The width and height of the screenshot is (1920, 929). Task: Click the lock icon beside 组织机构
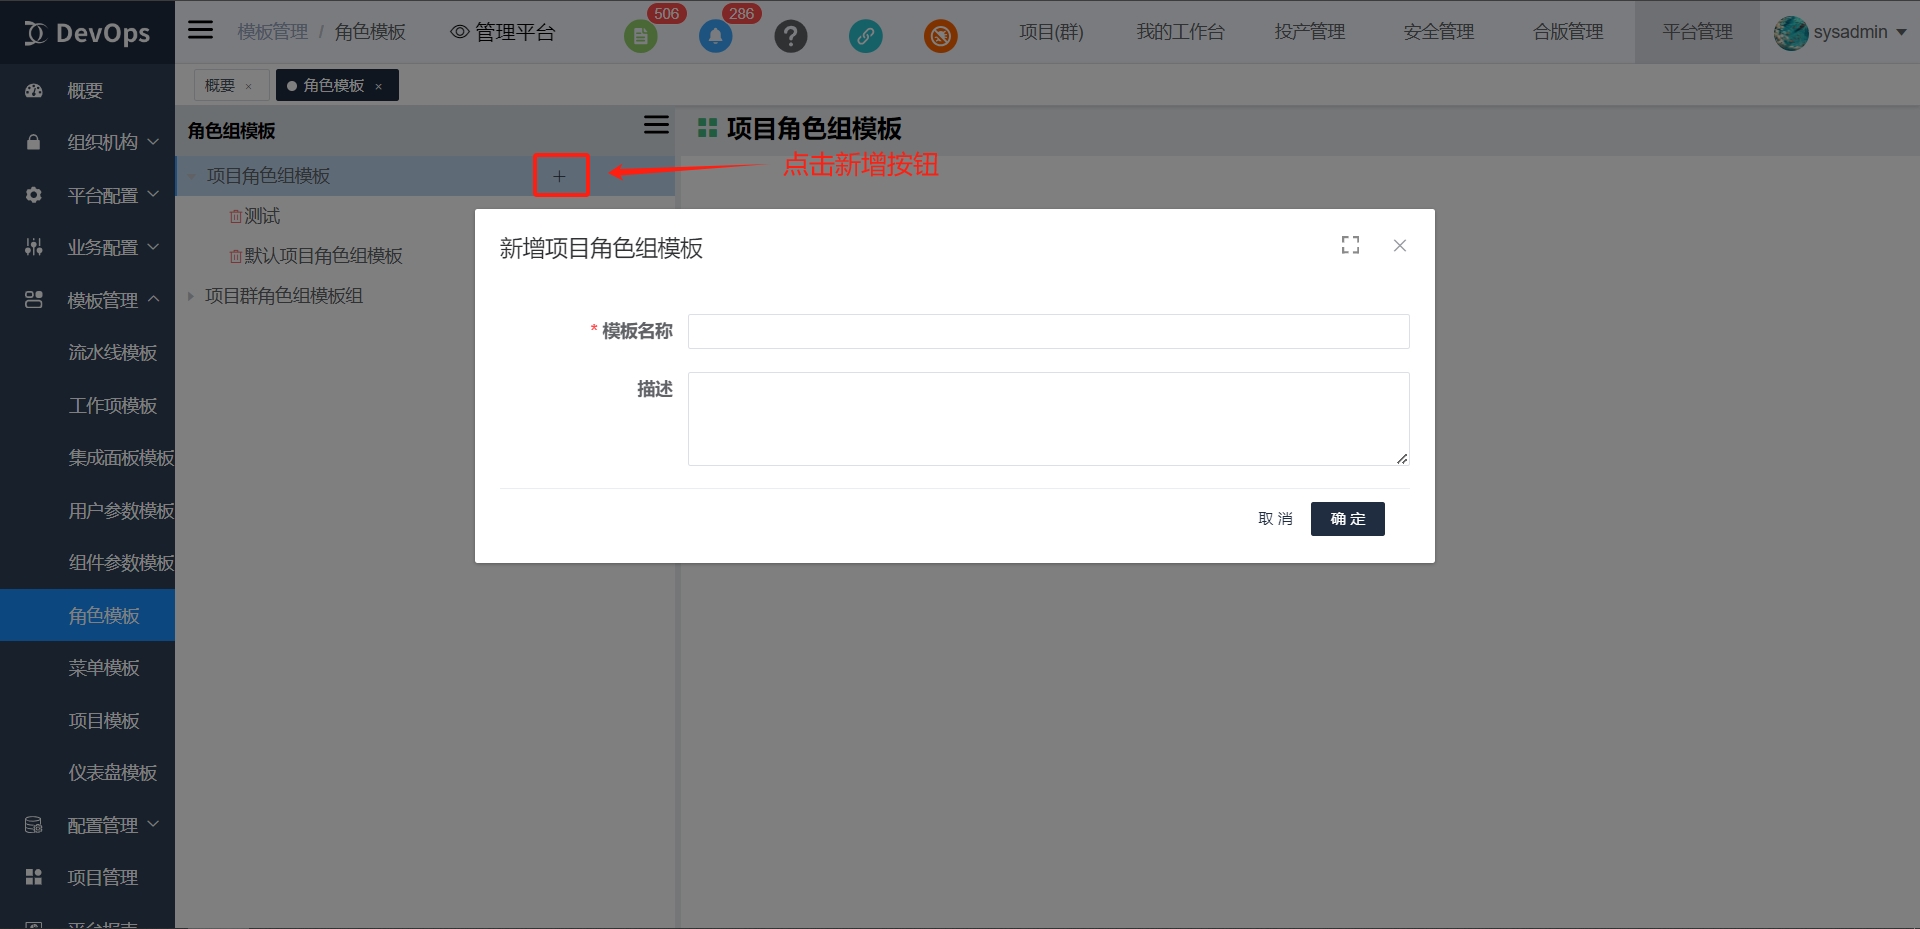pyautogui.click(x=34, y=142)
